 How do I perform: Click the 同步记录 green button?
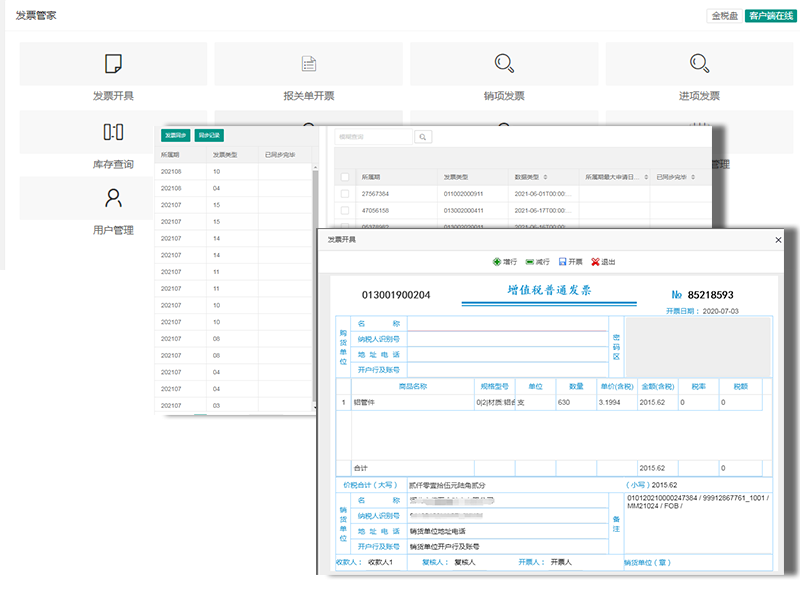point(209,135)
